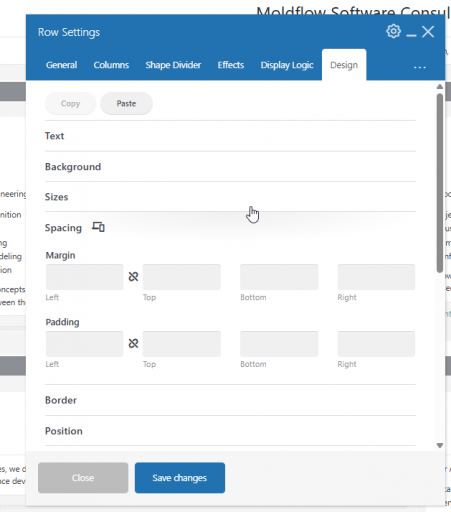Click the responsive device icon next to Spacing
The height and width of the screenshot is (512, 451).
98,227
